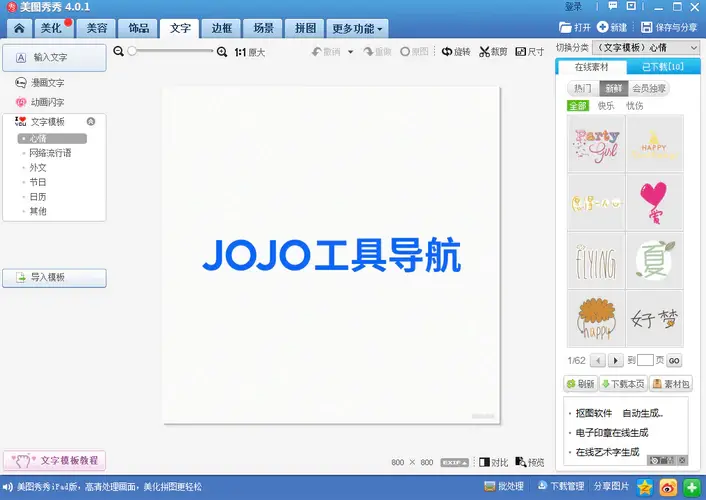This screenshot has height=500, width=706.
Task: Select the 会员独享 filter
Action: coord(649,88)
